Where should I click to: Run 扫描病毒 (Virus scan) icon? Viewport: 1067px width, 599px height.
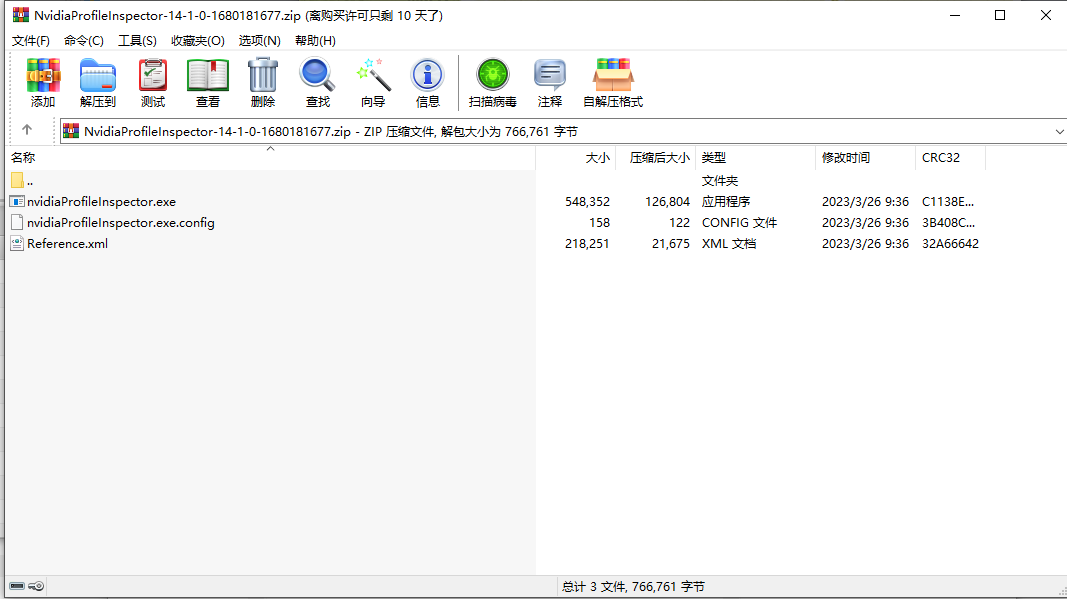493,75
